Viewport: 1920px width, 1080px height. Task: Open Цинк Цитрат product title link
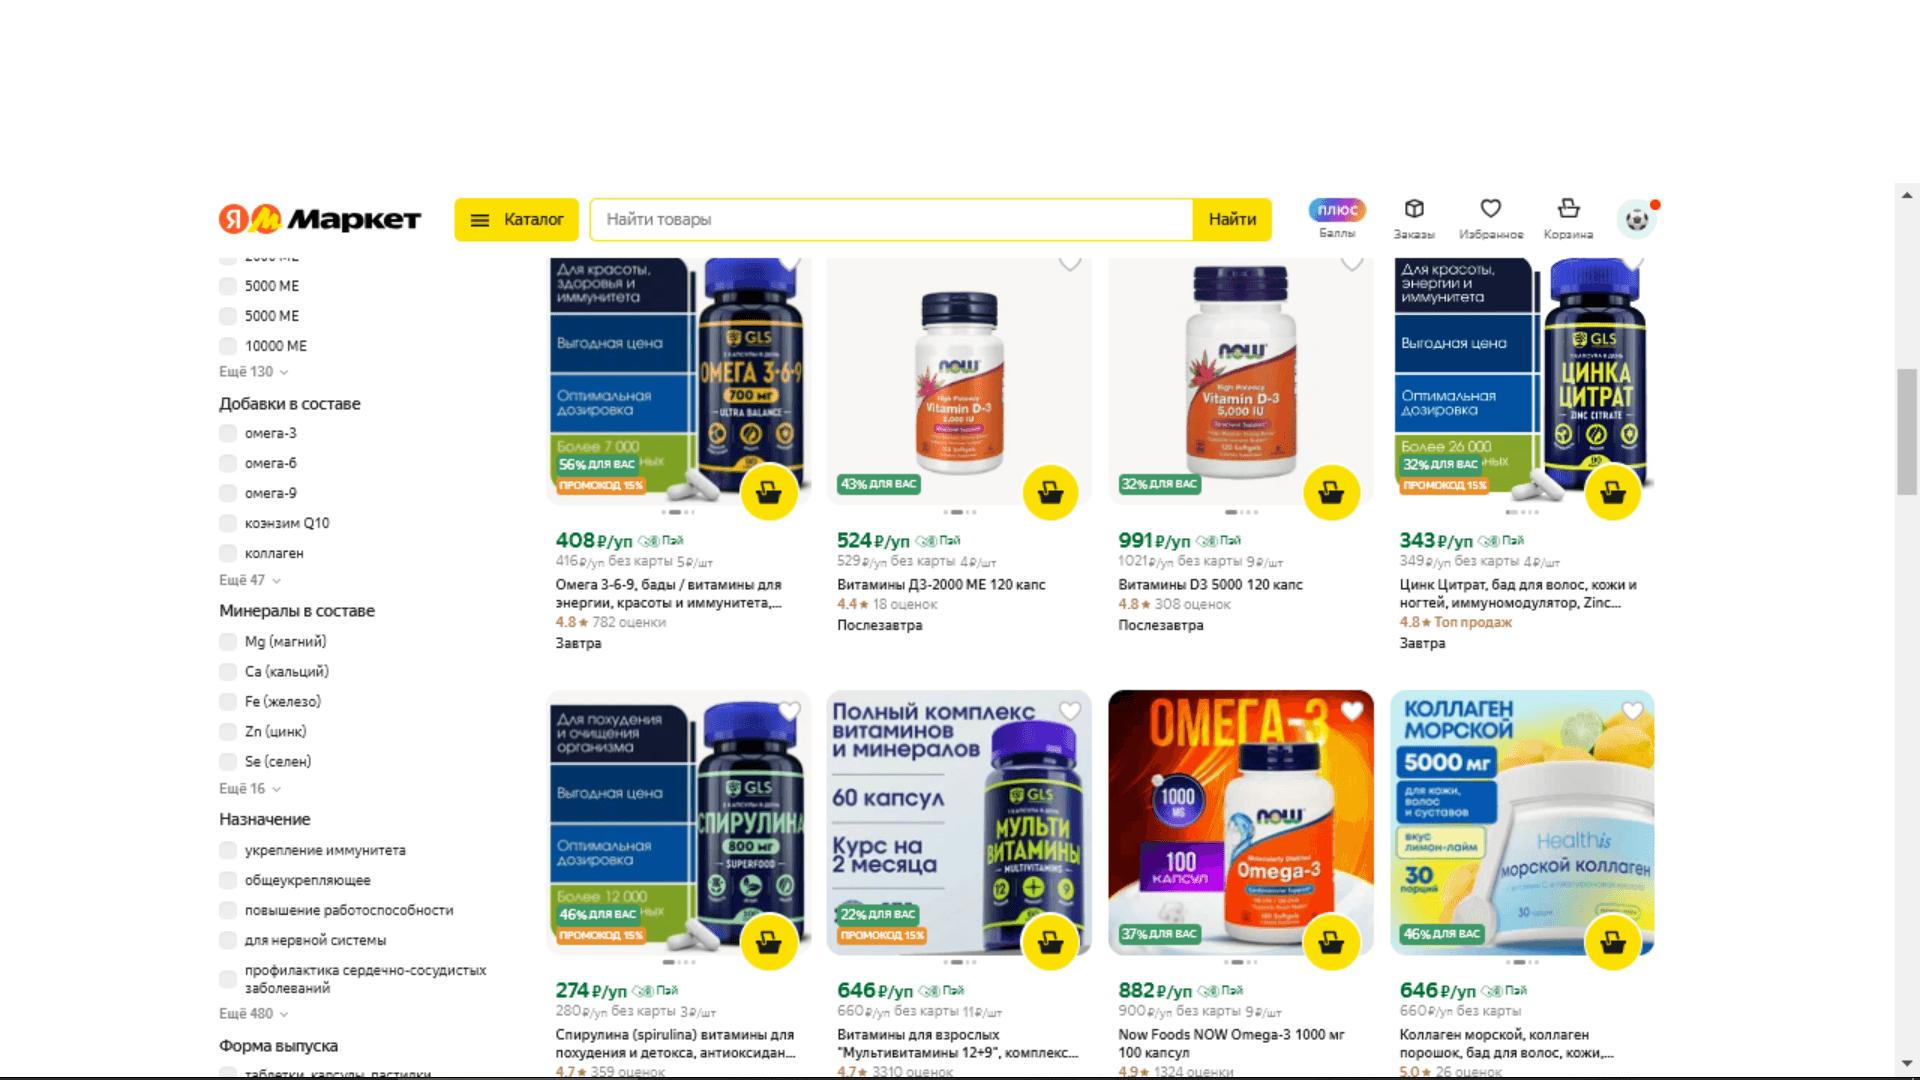pos(1517,594)
